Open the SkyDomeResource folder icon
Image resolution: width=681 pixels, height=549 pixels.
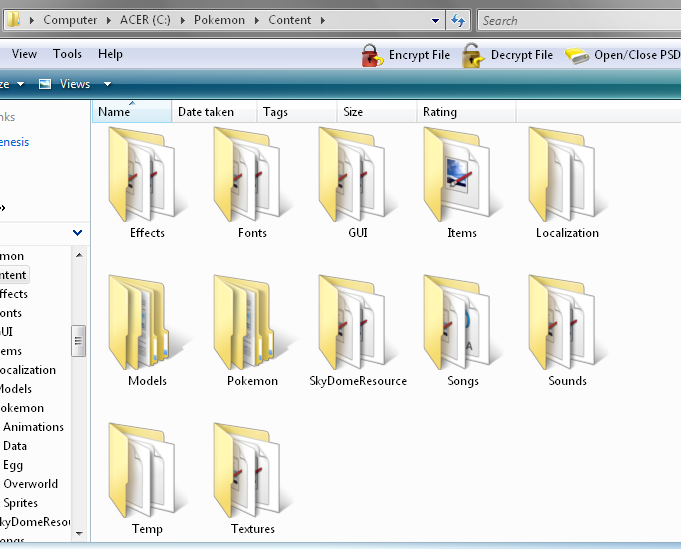pyautogui.click(x=357, y=322)
